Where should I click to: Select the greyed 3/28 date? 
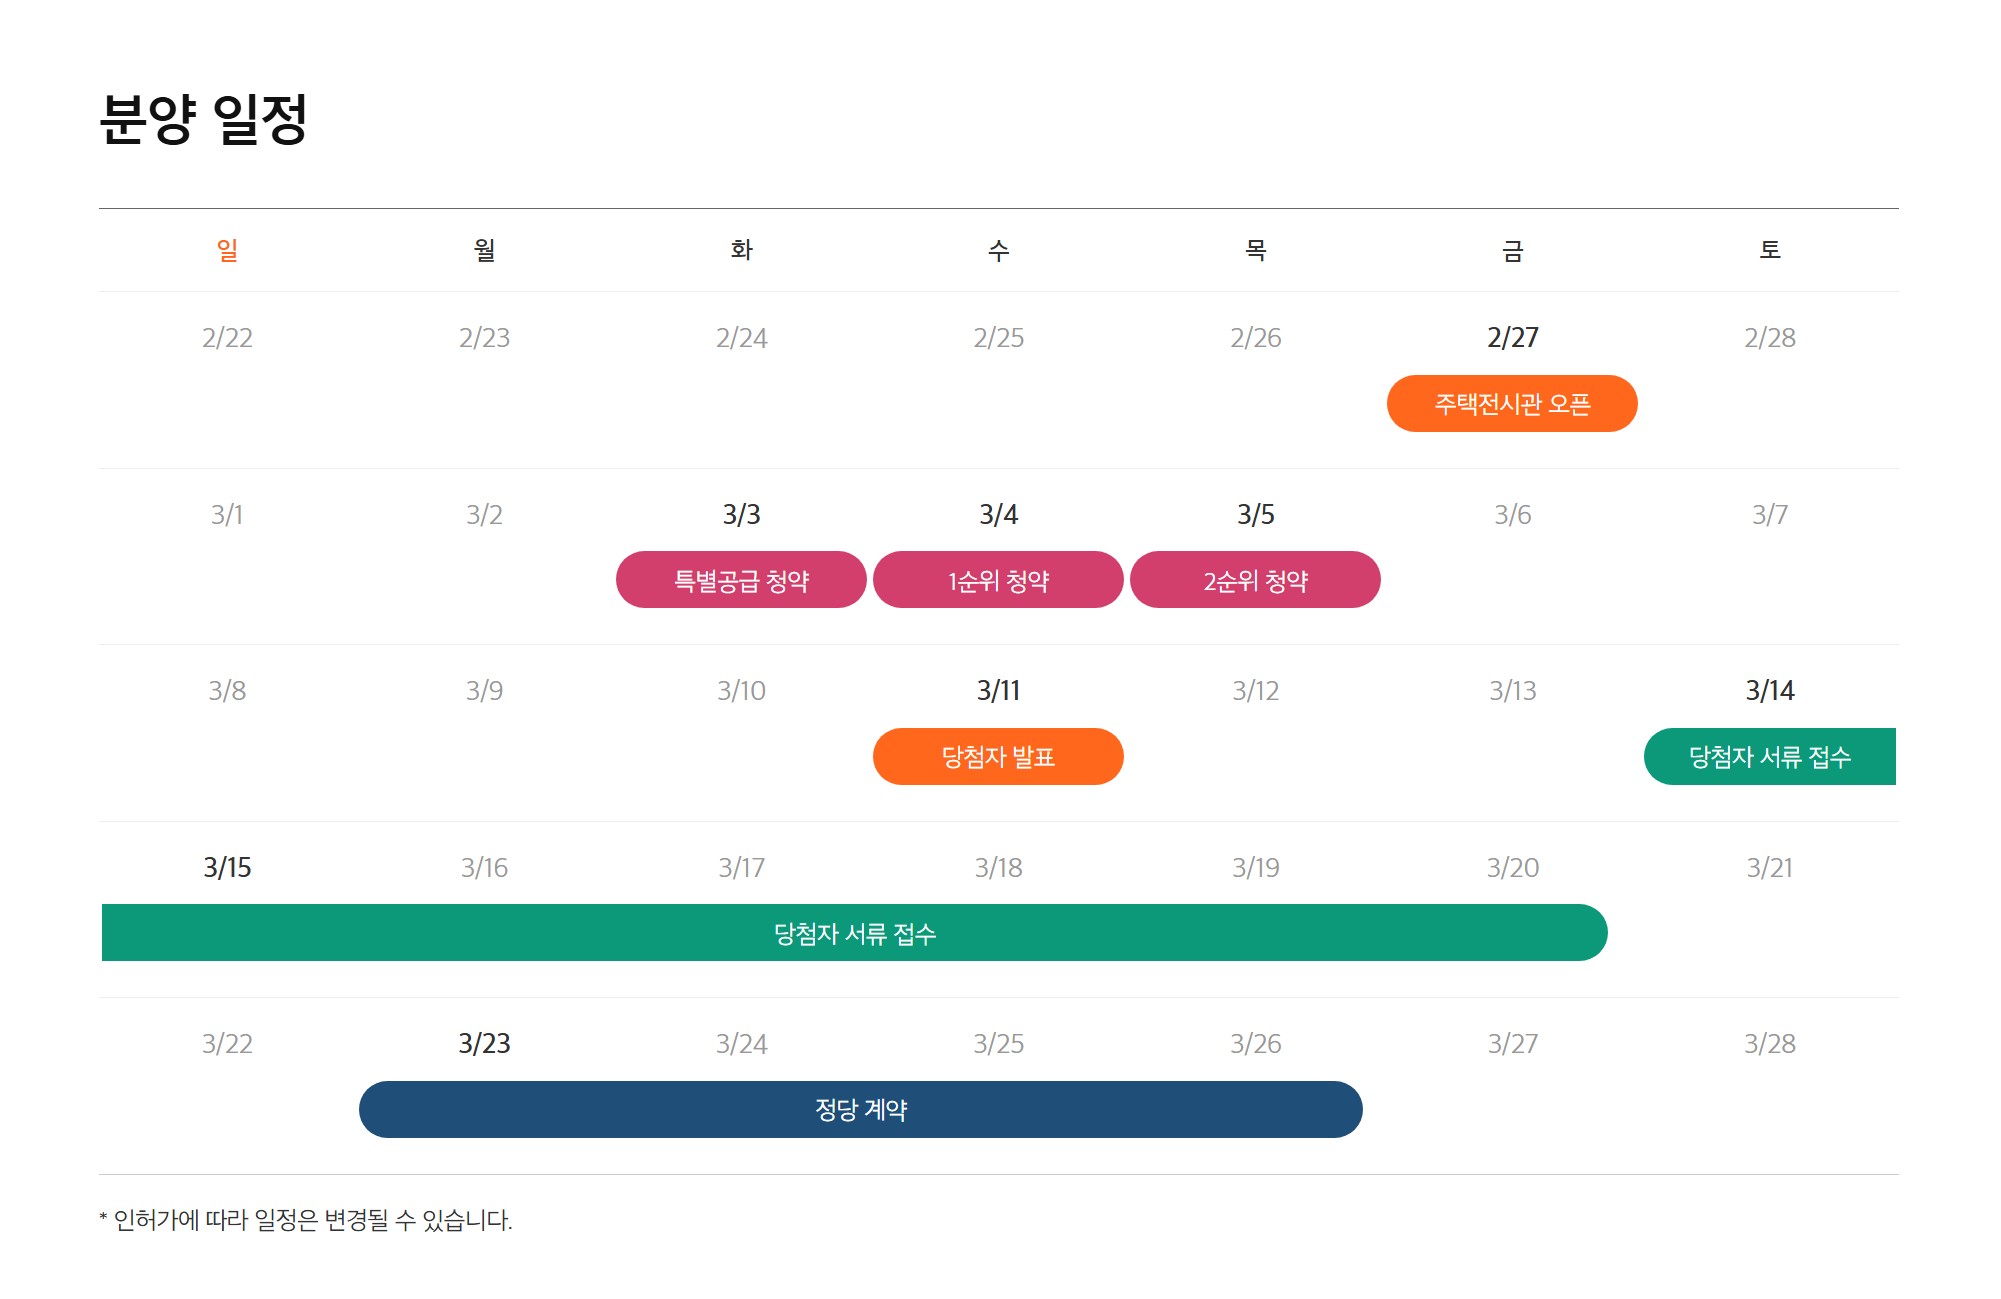point(1769,1044)
